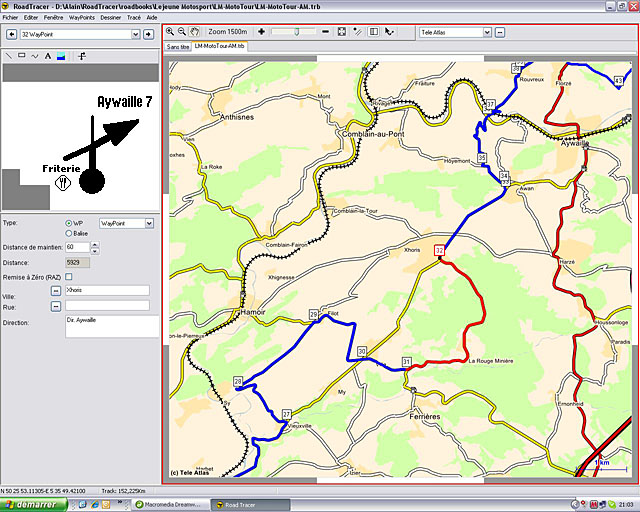640x512 pixels.
Task: Select the road junction tool
Action: (82, 56)
